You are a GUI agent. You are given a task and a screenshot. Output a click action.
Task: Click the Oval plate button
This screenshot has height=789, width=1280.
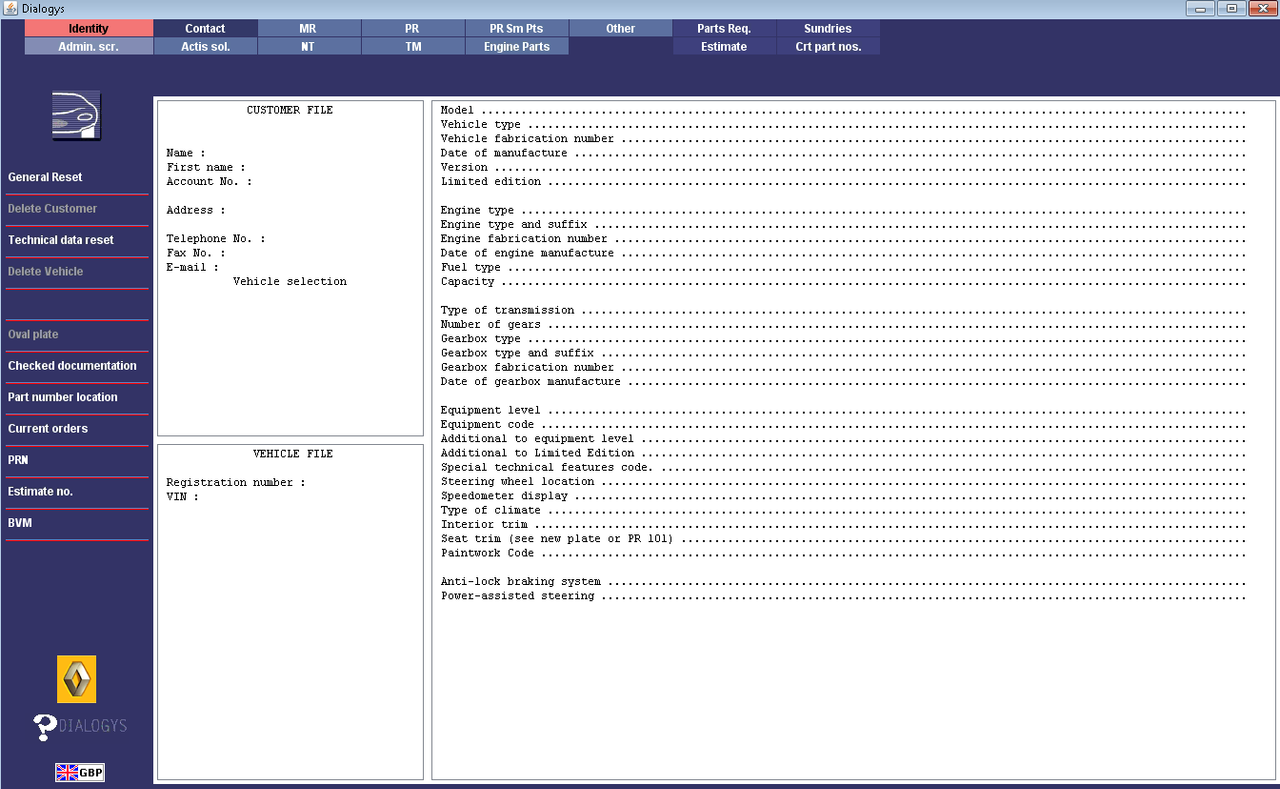pos(77,334)
